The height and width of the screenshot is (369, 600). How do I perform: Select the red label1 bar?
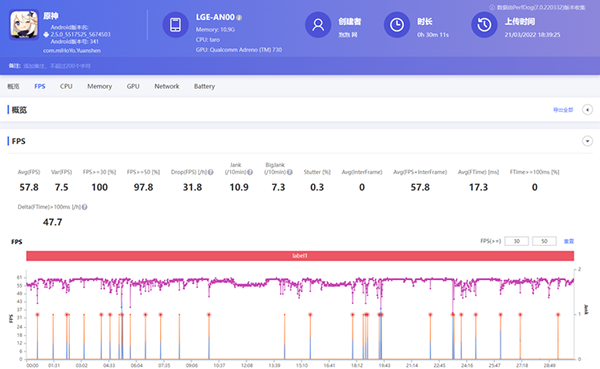point(300,256)
